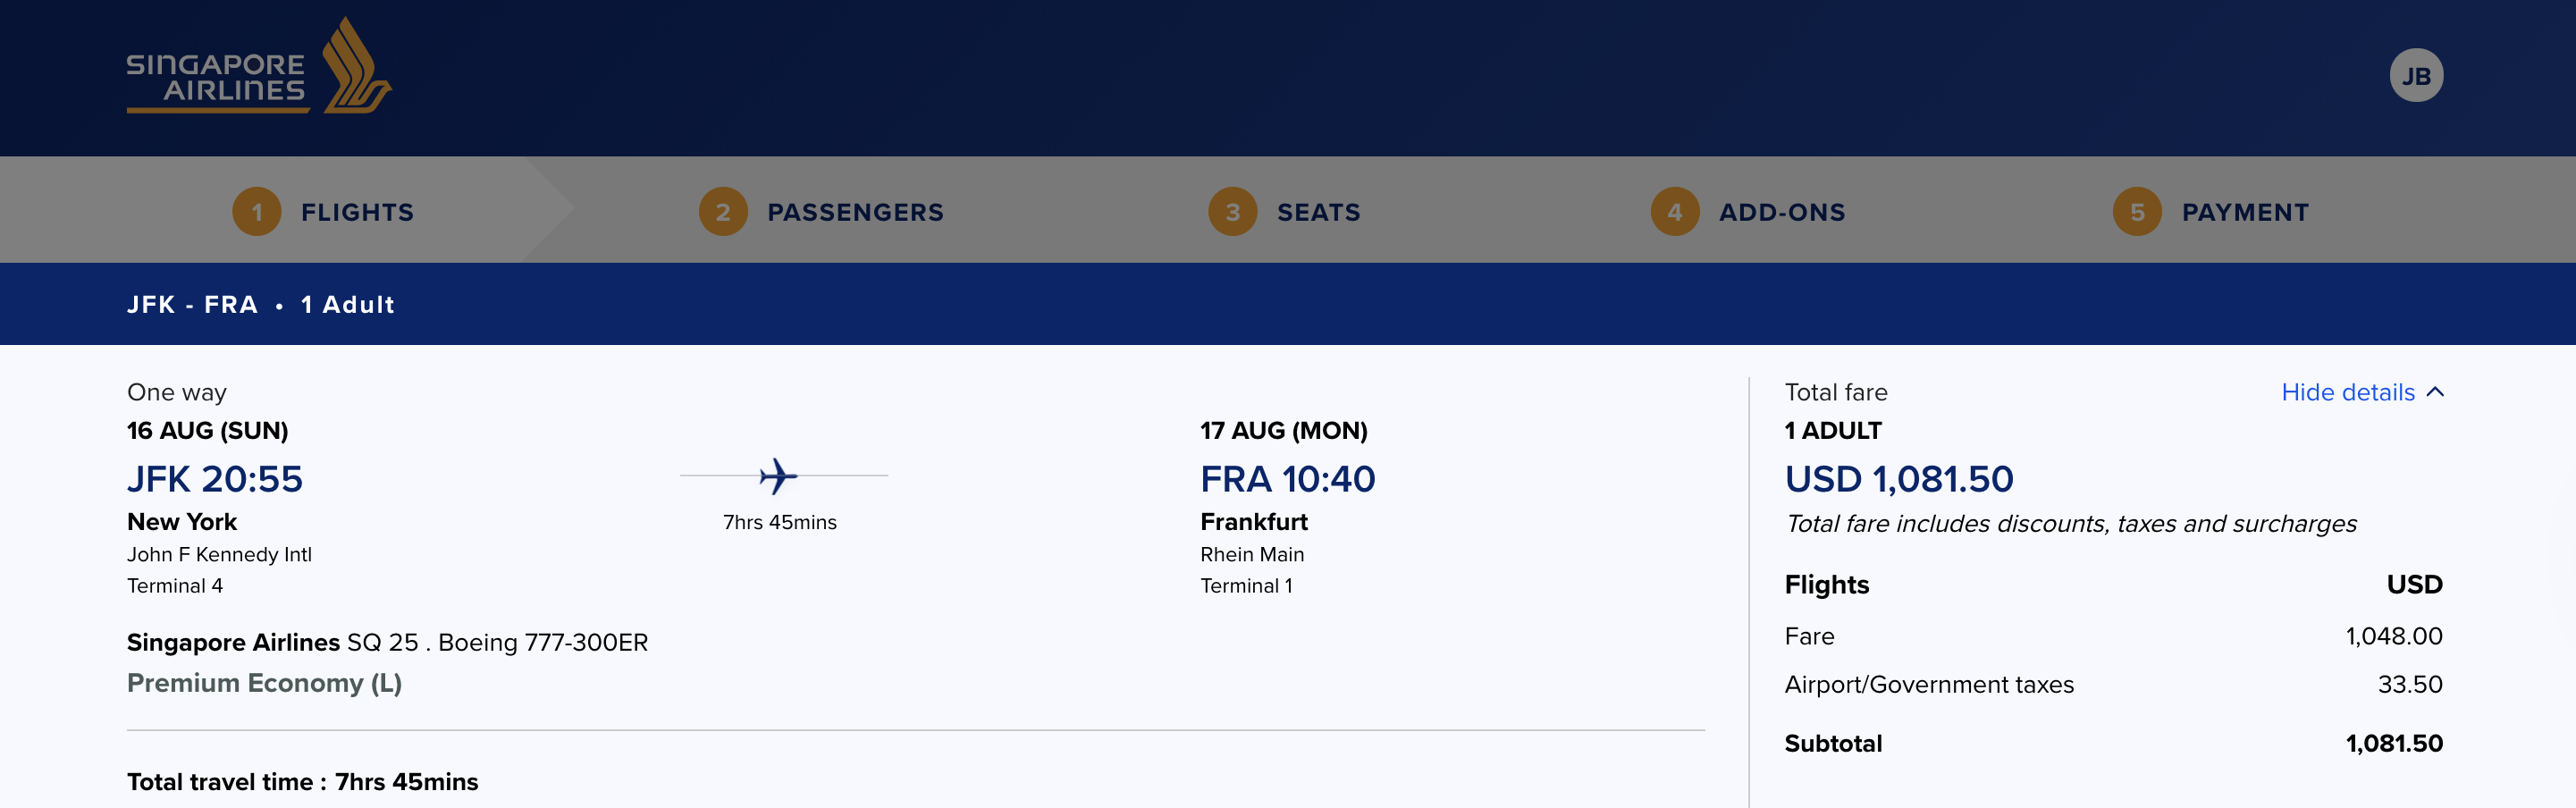
Task: Switch to the PASSENGERS step
Action: click(x=855, y=211)
